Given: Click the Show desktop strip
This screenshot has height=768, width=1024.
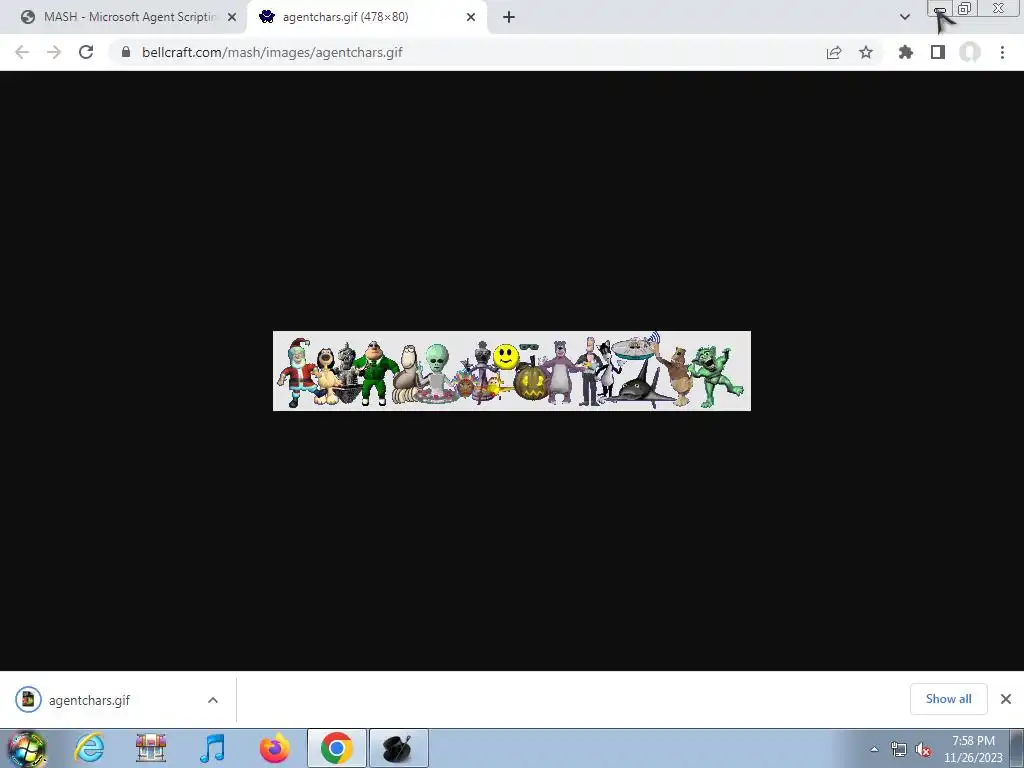Looking at the screenshot, I should tap(1017, 748).
